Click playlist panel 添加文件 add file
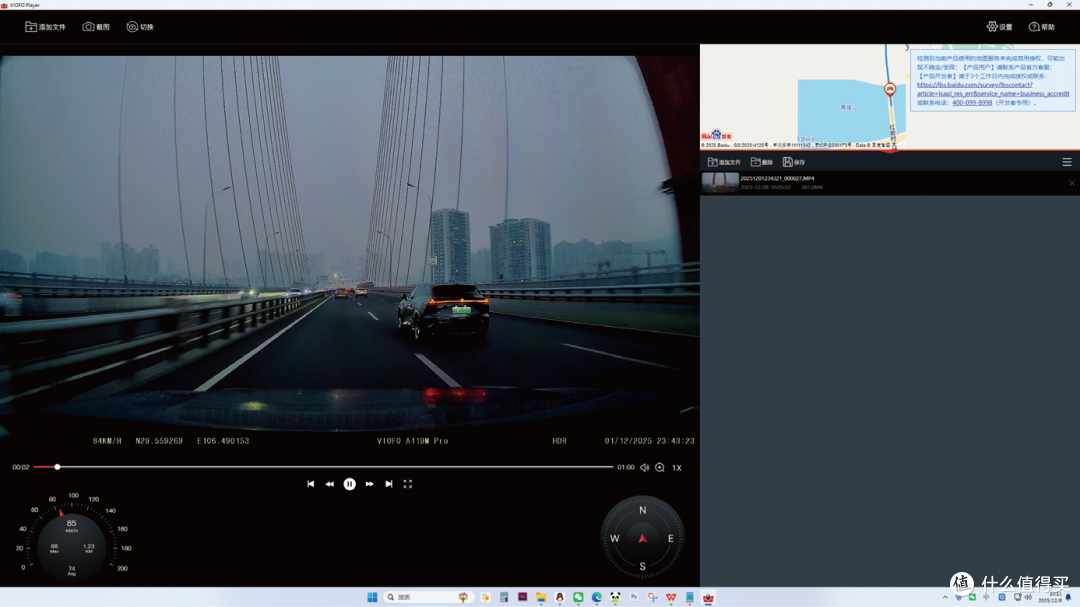The width and height of the screenshot is (1080, 607). point(724,162)
